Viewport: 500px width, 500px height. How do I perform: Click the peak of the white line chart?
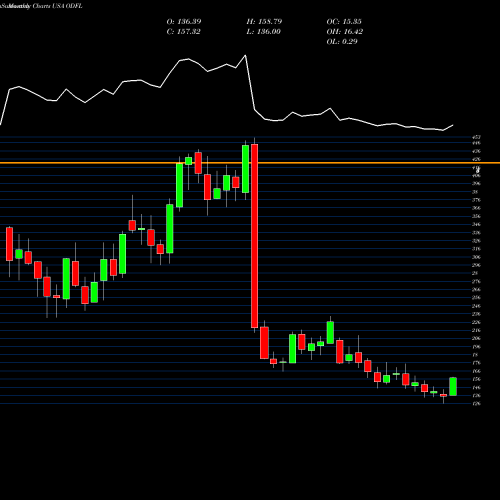(x=246, y=55)
